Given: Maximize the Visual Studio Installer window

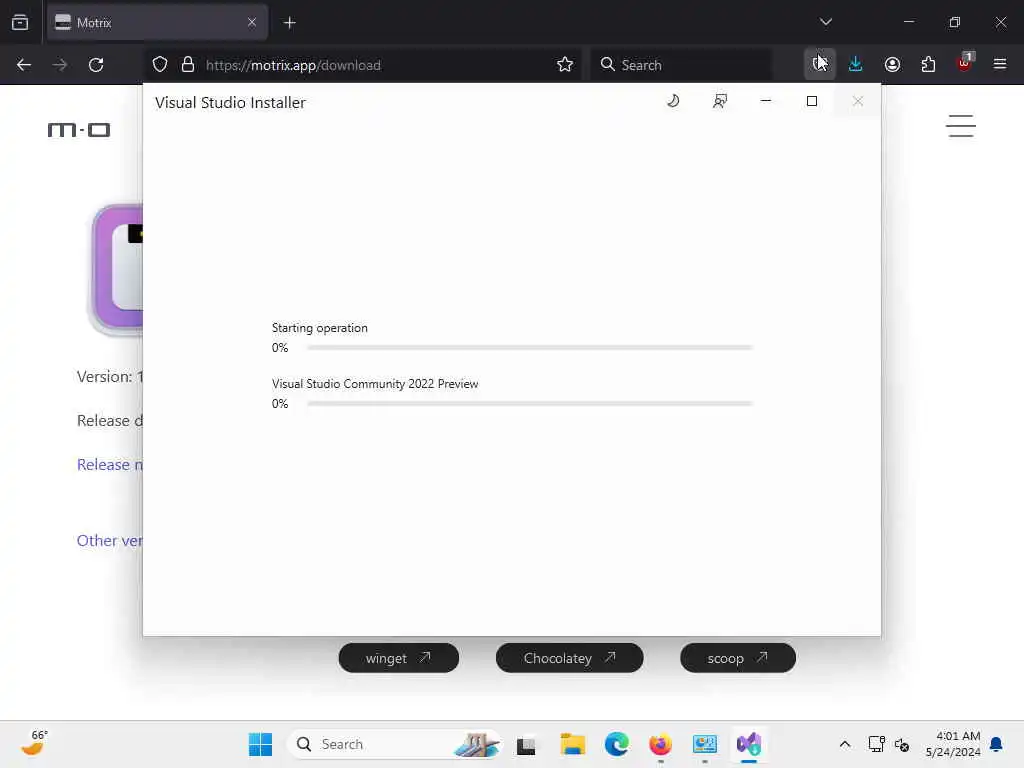Looking at the screenshot, I should 812,101.
